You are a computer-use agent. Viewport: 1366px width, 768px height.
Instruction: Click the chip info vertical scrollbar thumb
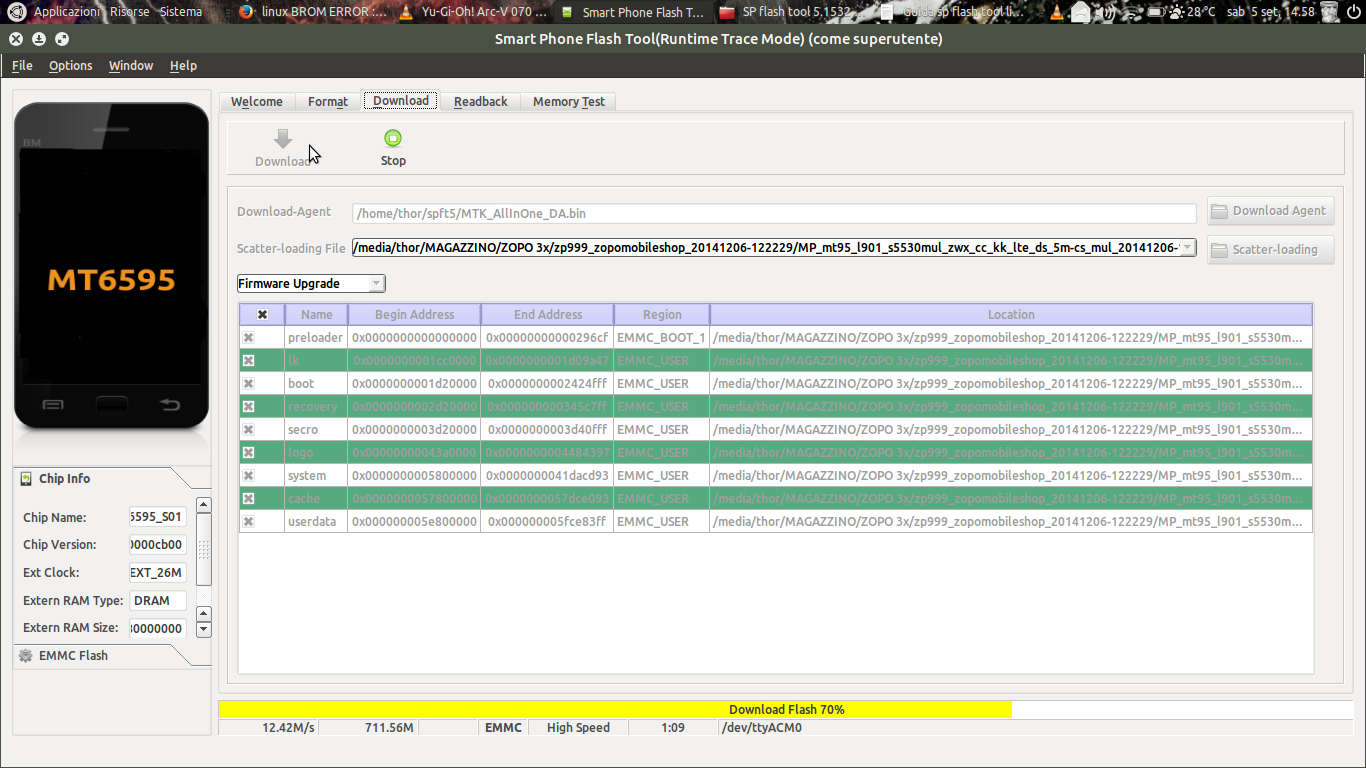coord(204,550)
